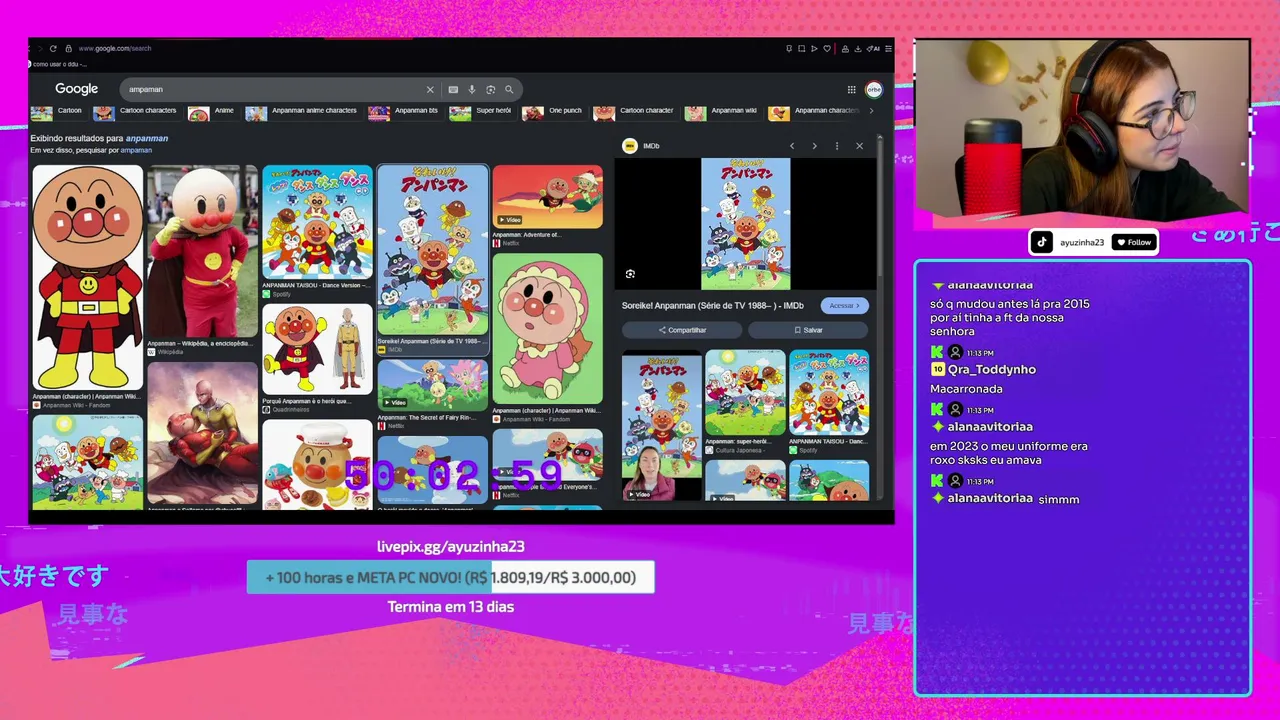1280x720 pixels.
Task: Select the Anpanman bts filter chip
Action: (x=404, y=112)
